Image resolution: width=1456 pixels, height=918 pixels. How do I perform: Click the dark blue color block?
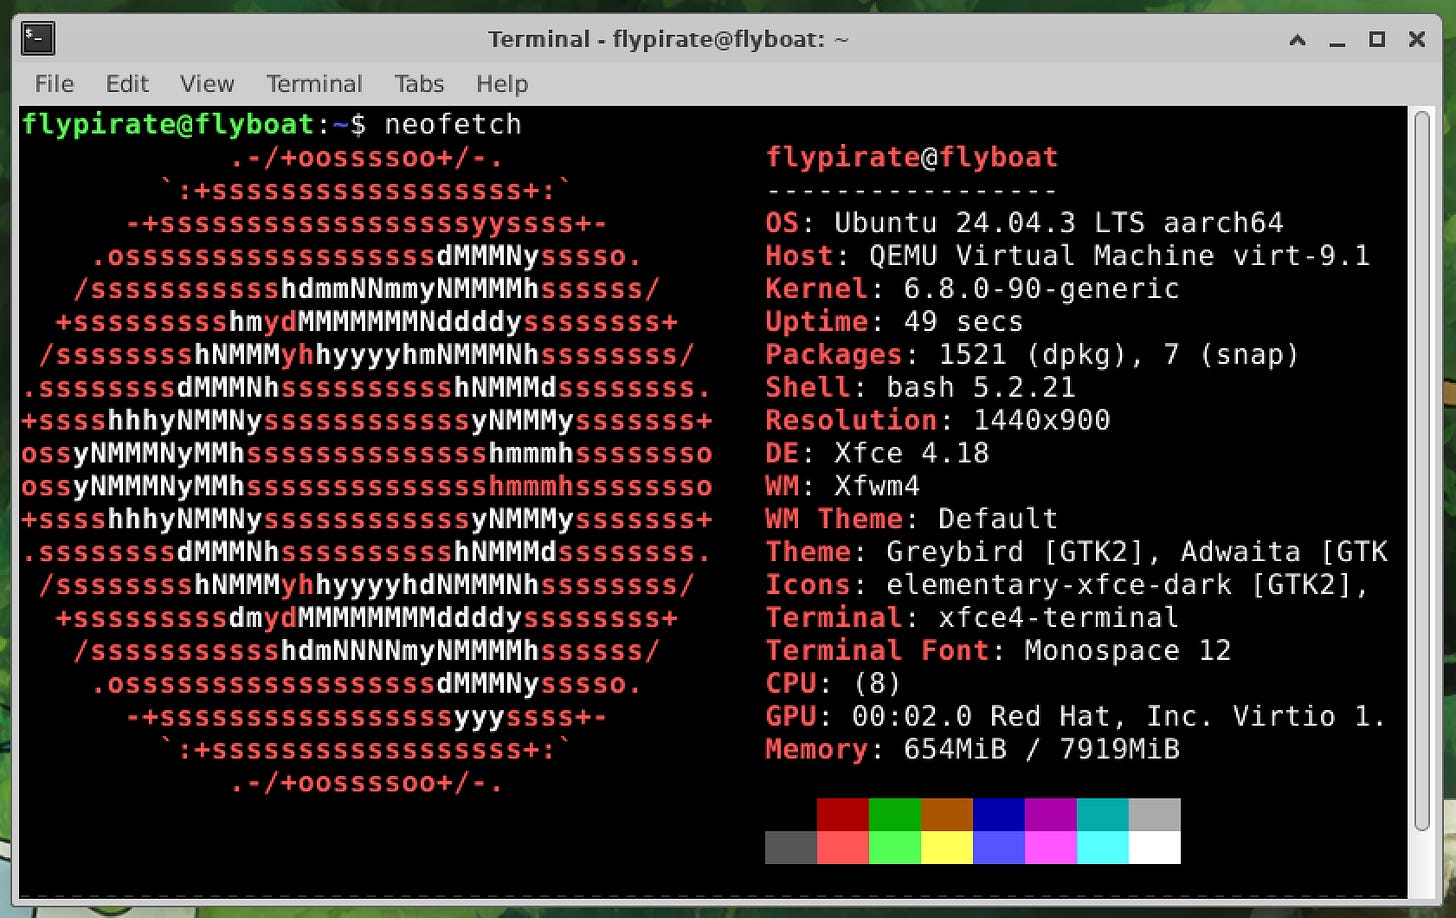pyautogui.click(x=999, y=814)
